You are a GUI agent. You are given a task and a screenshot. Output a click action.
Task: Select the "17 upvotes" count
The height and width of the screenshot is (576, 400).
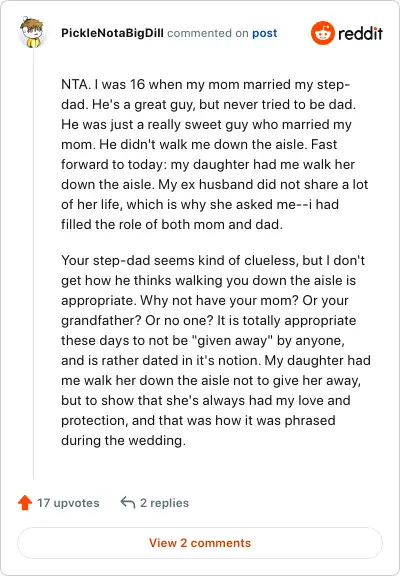pyautogui.click(x=68, y=503)
